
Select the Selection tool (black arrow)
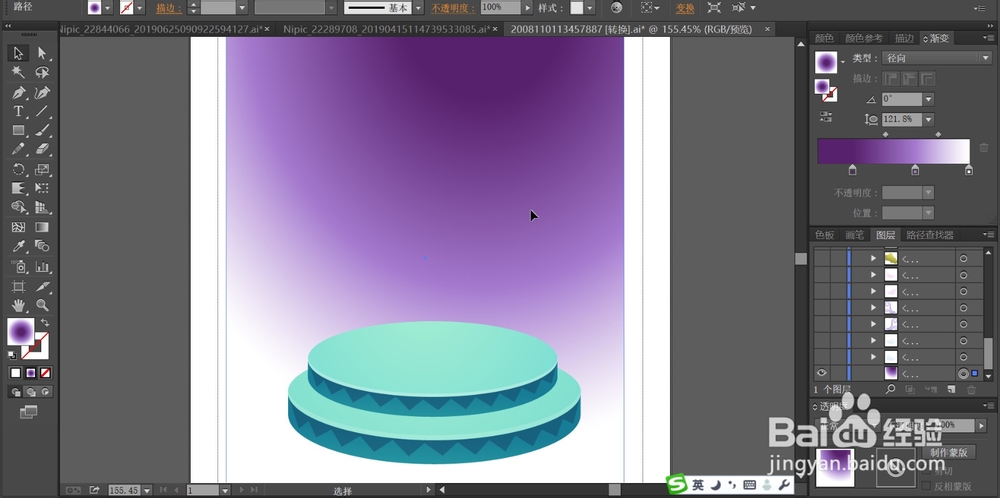pyautogui.click(x=18, y=53)
